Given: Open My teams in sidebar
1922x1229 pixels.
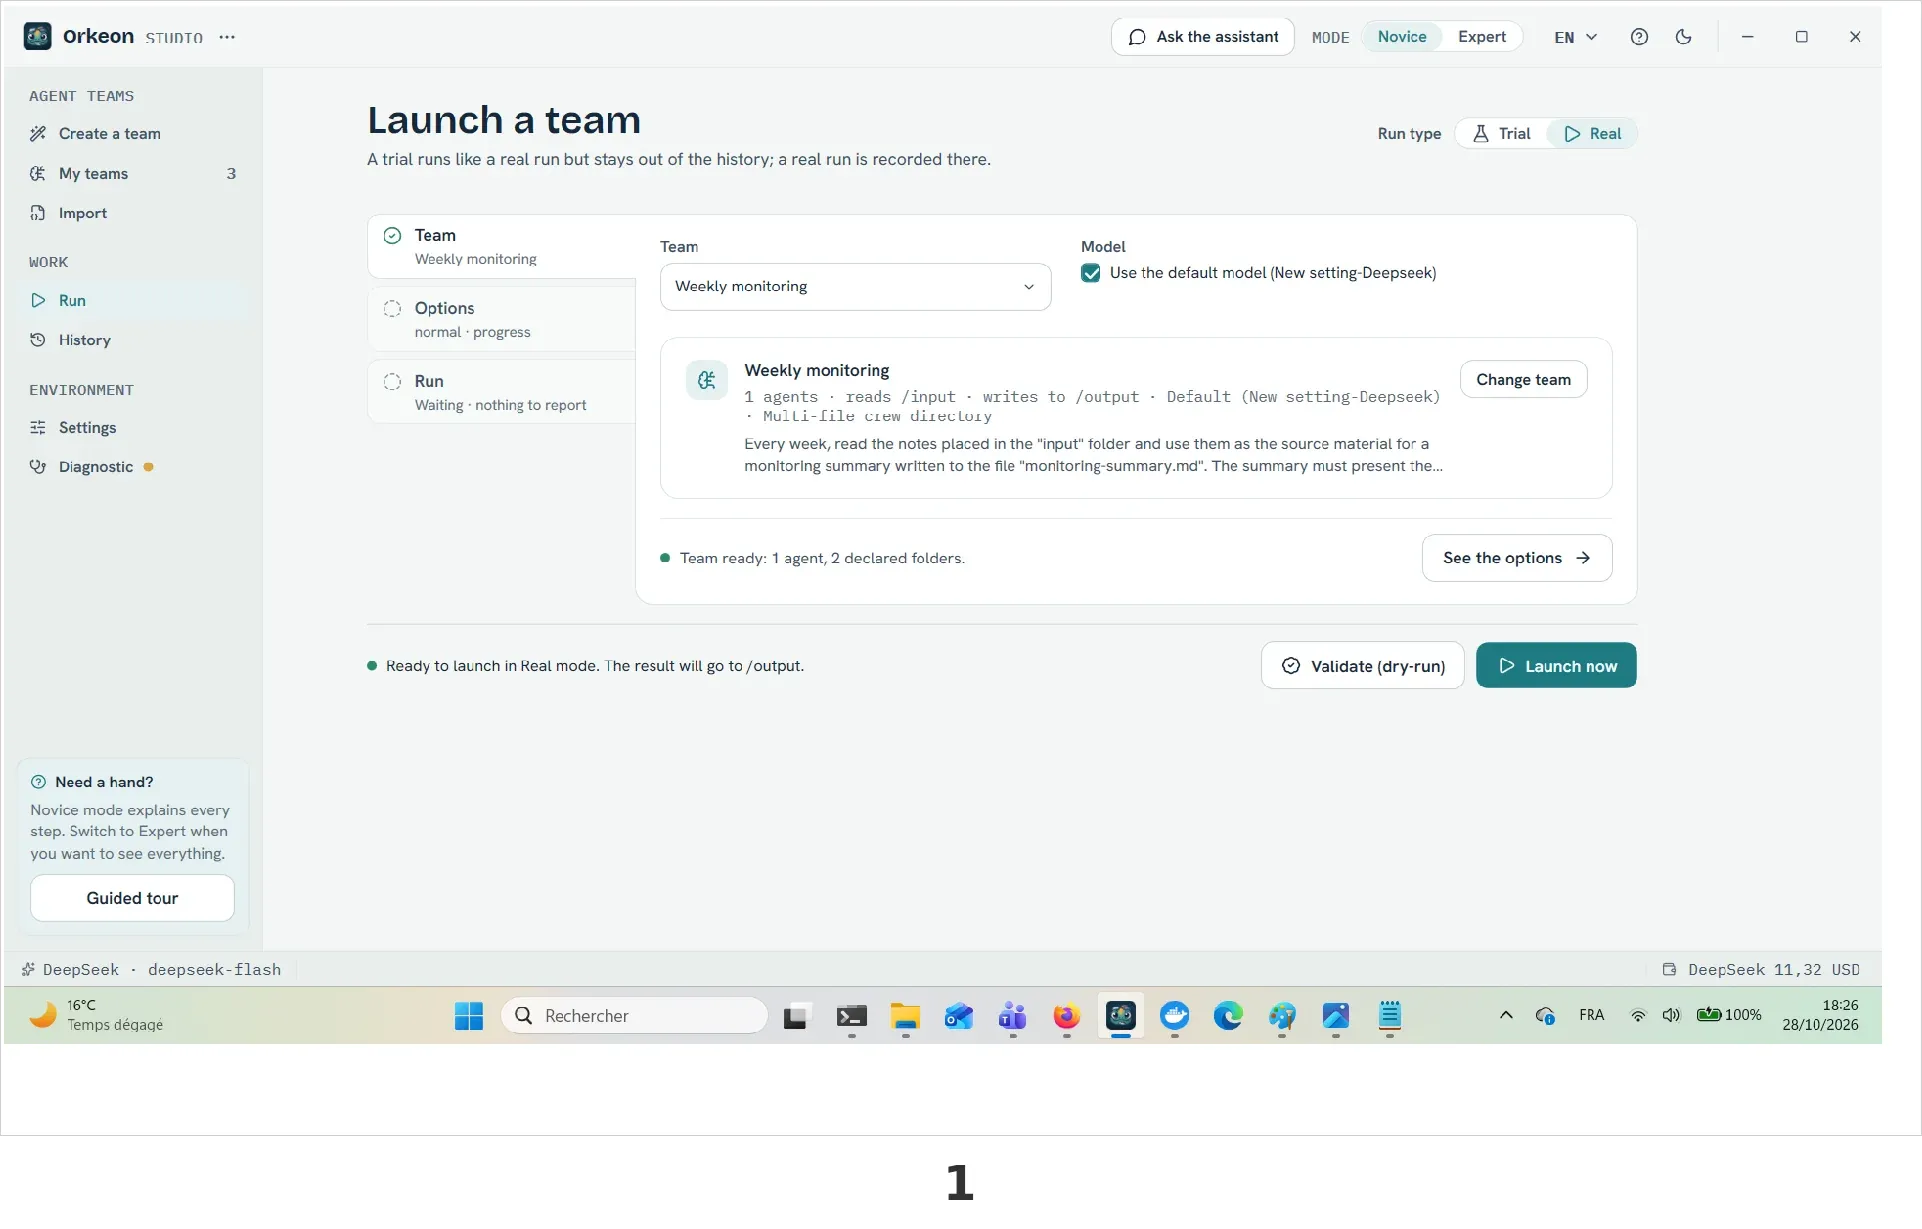Looking at the screenshot, I should click(x=132, y=174).
